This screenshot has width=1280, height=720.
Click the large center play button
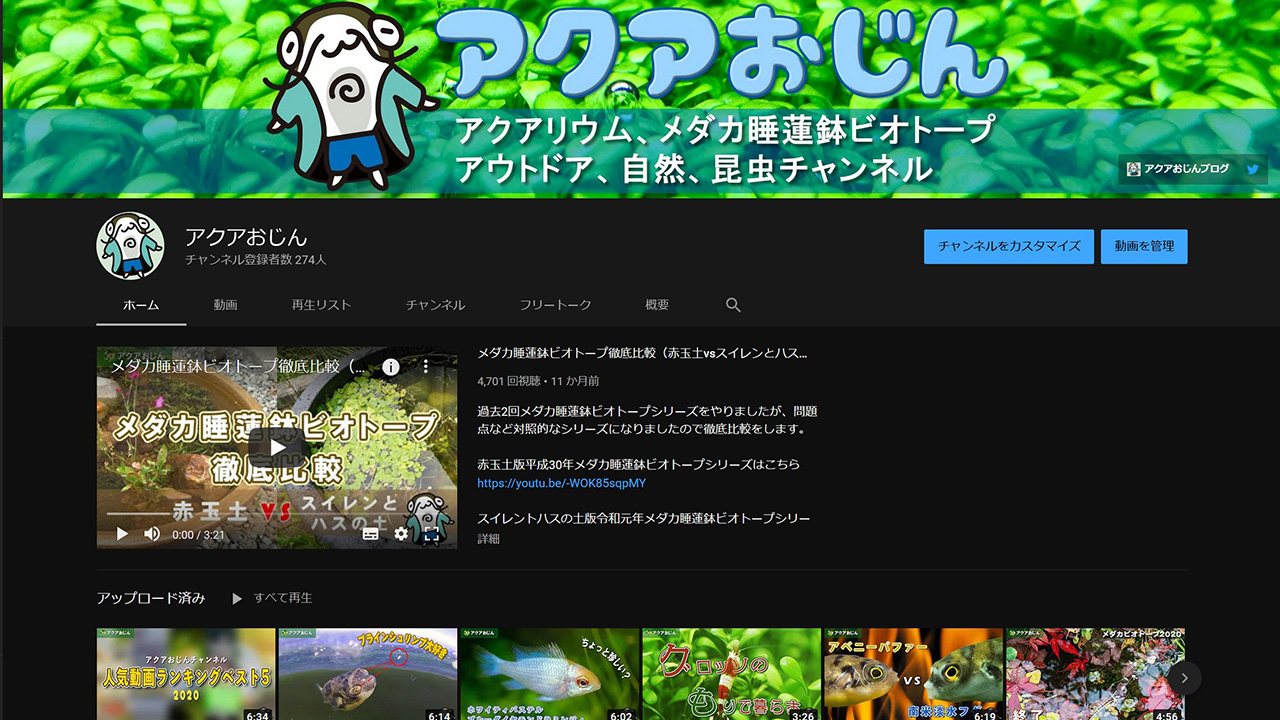coord(277,447)
